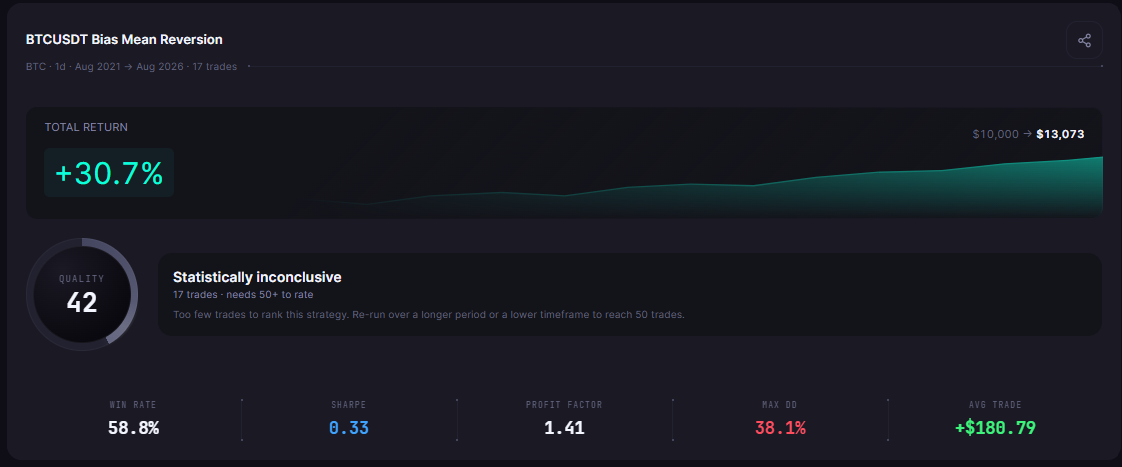
Task: Click the TOTAL RETURN label
Action: tap(86, 127)
